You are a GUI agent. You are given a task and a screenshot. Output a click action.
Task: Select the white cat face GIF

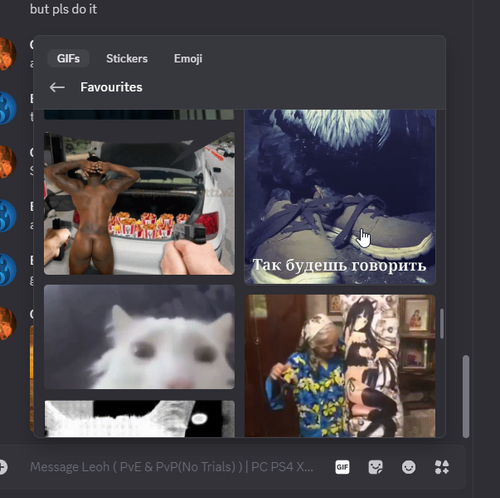tap(139, 337)
